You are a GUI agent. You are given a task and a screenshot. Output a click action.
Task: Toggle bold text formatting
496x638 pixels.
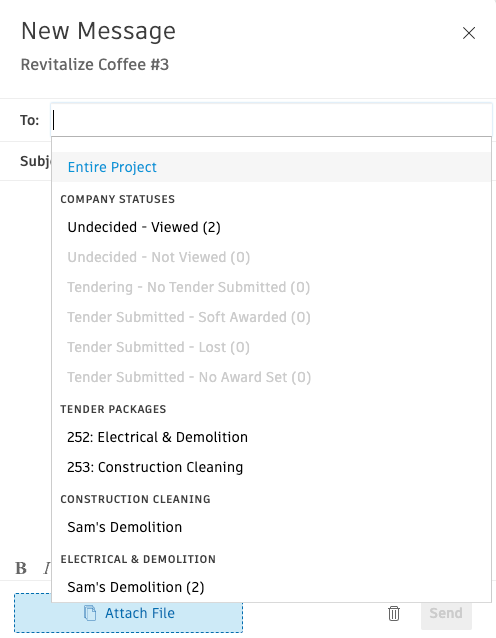click(21, 568)
